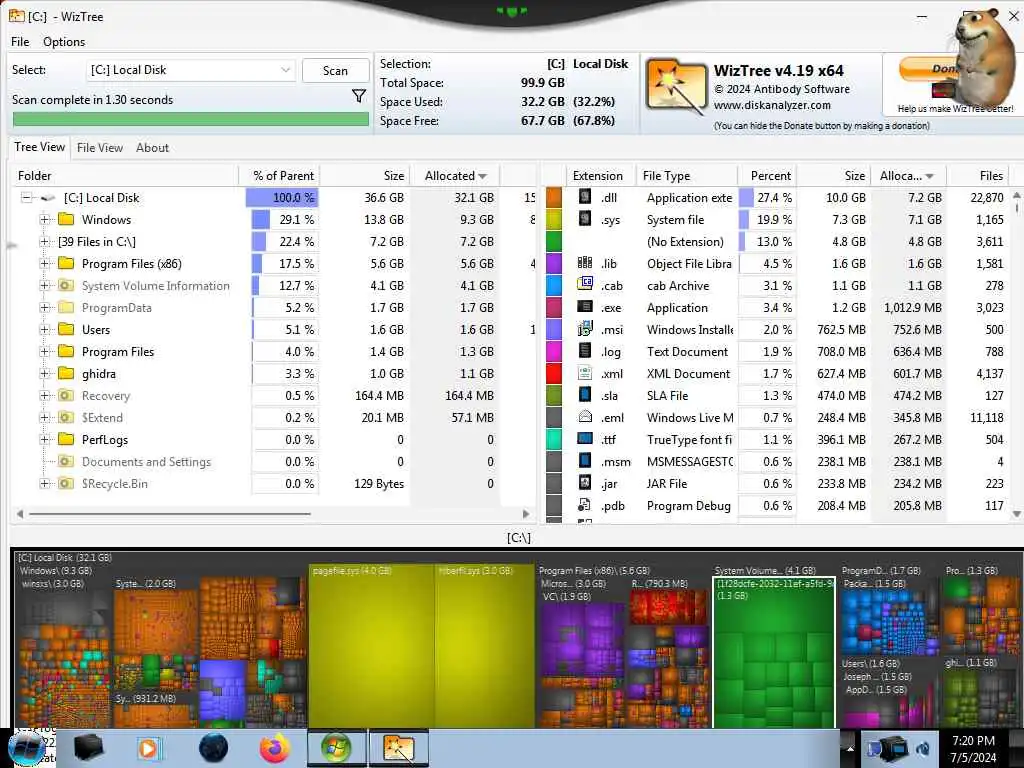Open the Options menu
1024x768 pixels.
coord(64,42)
